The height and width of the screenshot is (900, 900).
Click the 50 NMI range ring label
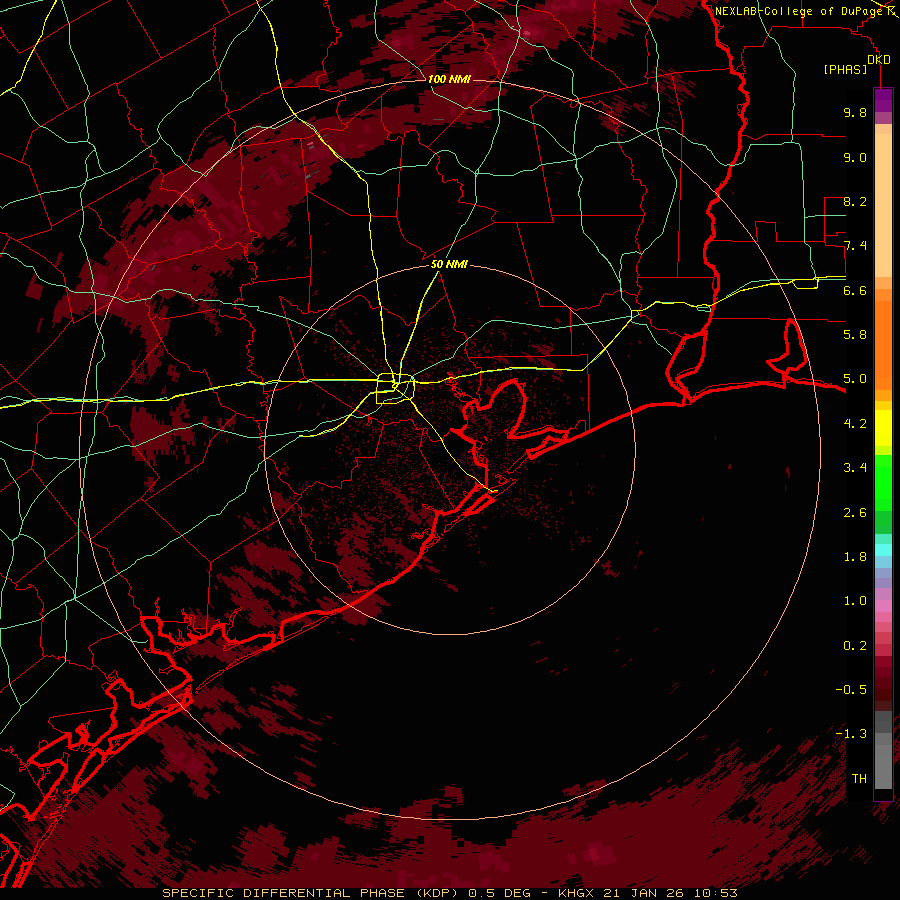point(449,265)
